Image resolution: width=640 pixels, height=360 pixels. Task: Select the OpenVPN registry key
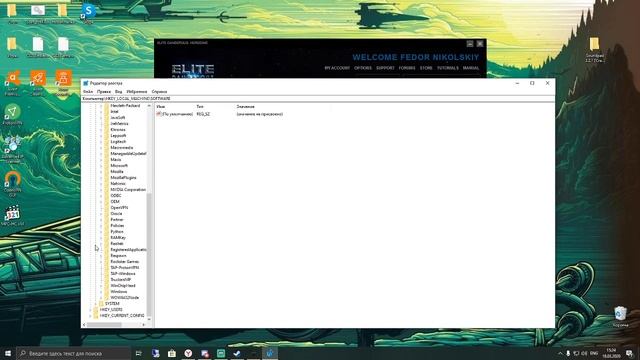click(119, 208)
